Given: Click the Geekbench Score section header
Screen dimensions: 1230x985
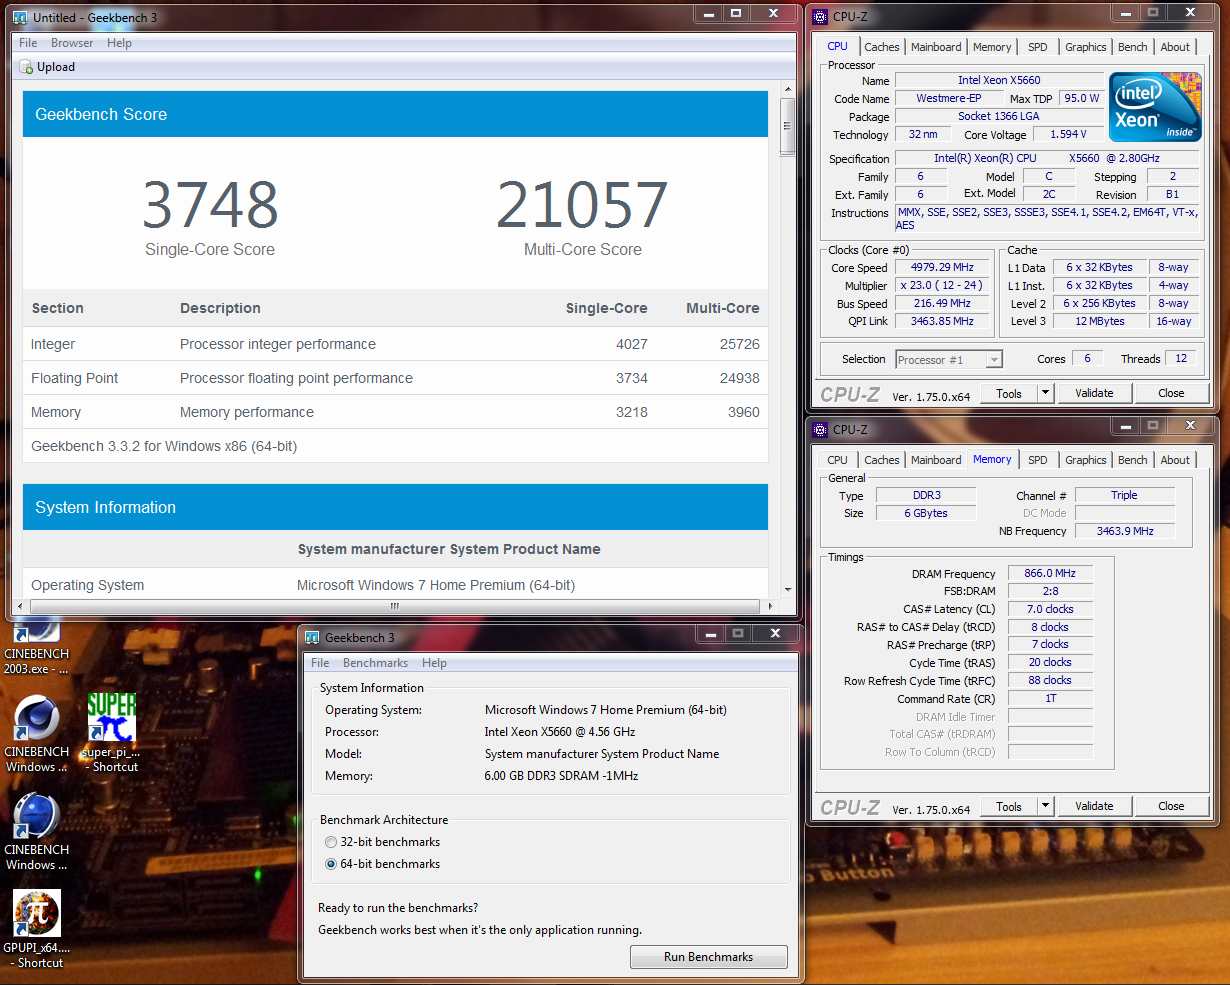Looking at the screenshot, I should (396, 114).
